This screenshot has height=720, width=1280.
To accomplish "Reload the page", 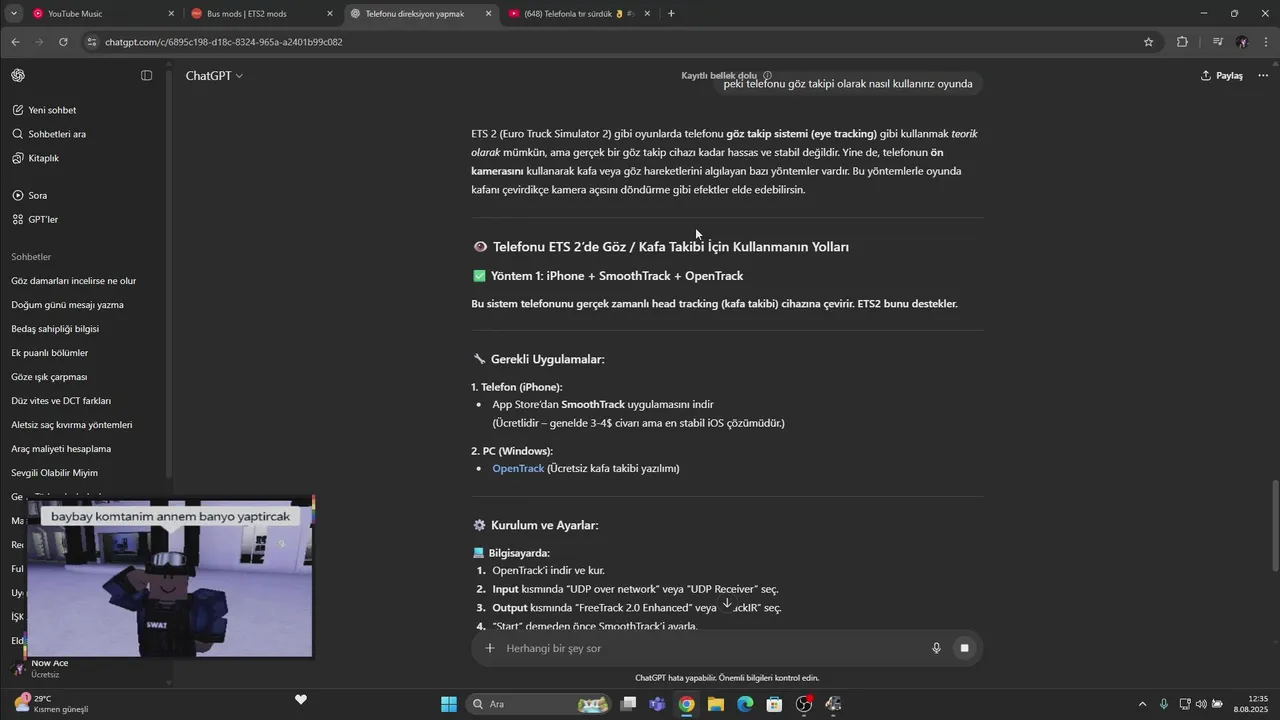I will pyautogui.click(x=63, y=42).
